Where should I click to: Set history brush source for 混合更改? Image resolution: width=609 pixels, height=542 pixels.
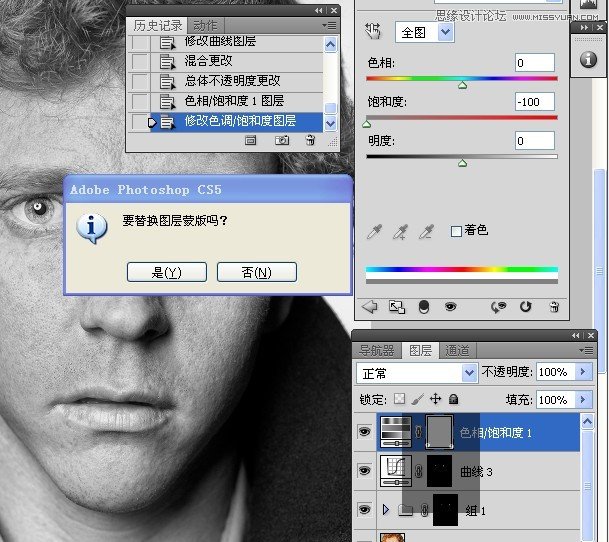coord(139,61)
